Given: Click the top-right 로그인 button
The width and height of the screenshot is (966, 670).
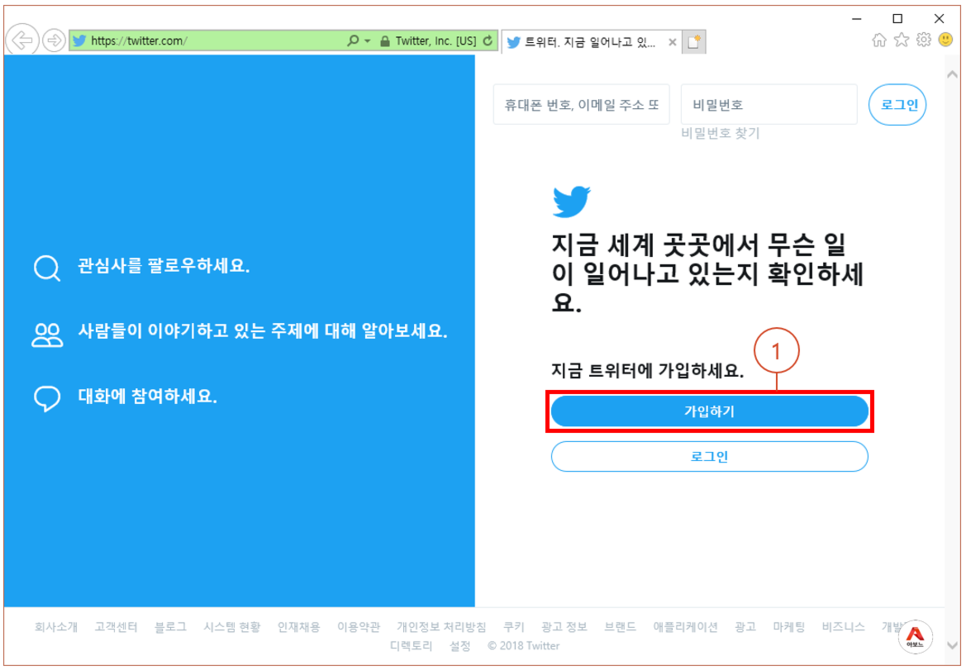Looking at the screenshot, I should (898, 105).
